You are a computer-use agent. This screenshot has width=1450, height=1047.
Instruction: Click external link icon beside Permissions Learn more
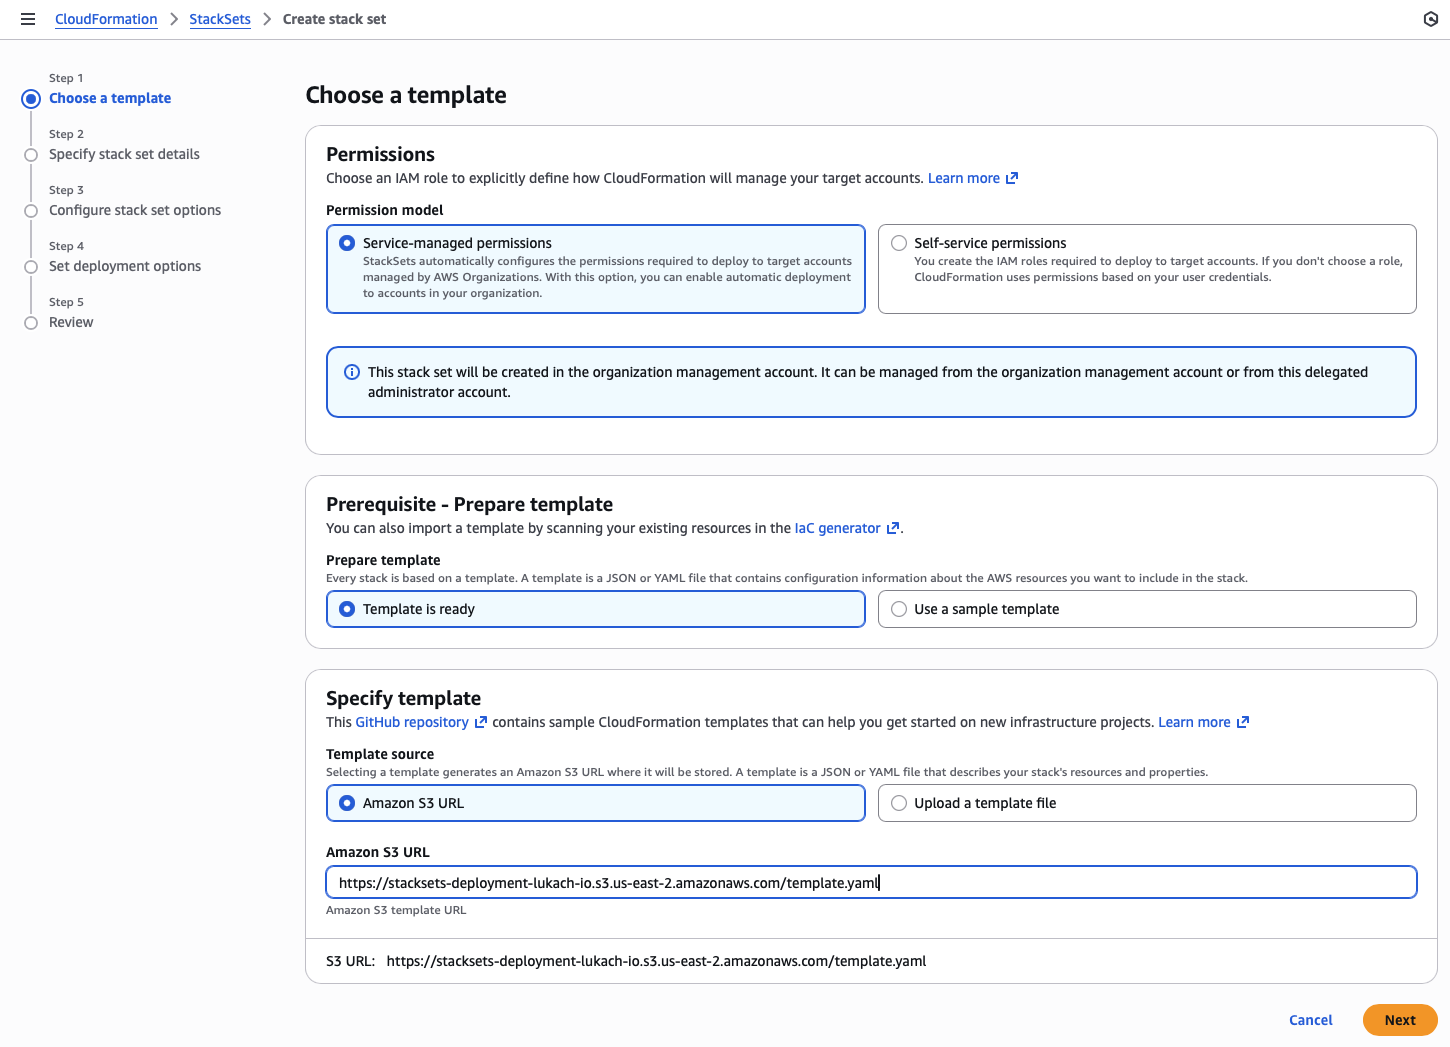click(x=1012, y=178)
